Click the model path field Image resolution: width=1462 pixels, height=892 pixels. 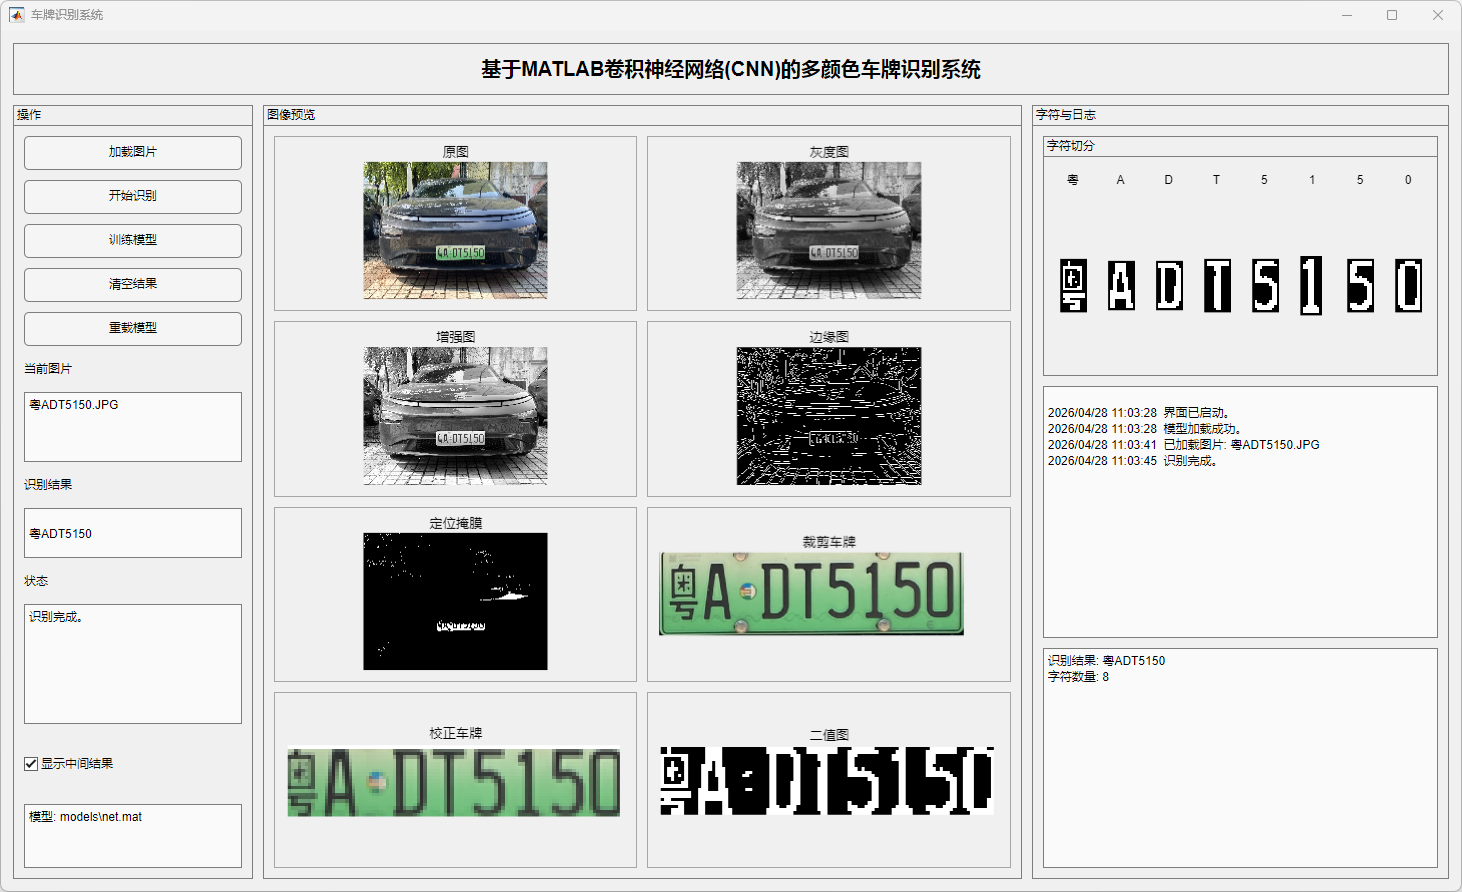point(133,835)
